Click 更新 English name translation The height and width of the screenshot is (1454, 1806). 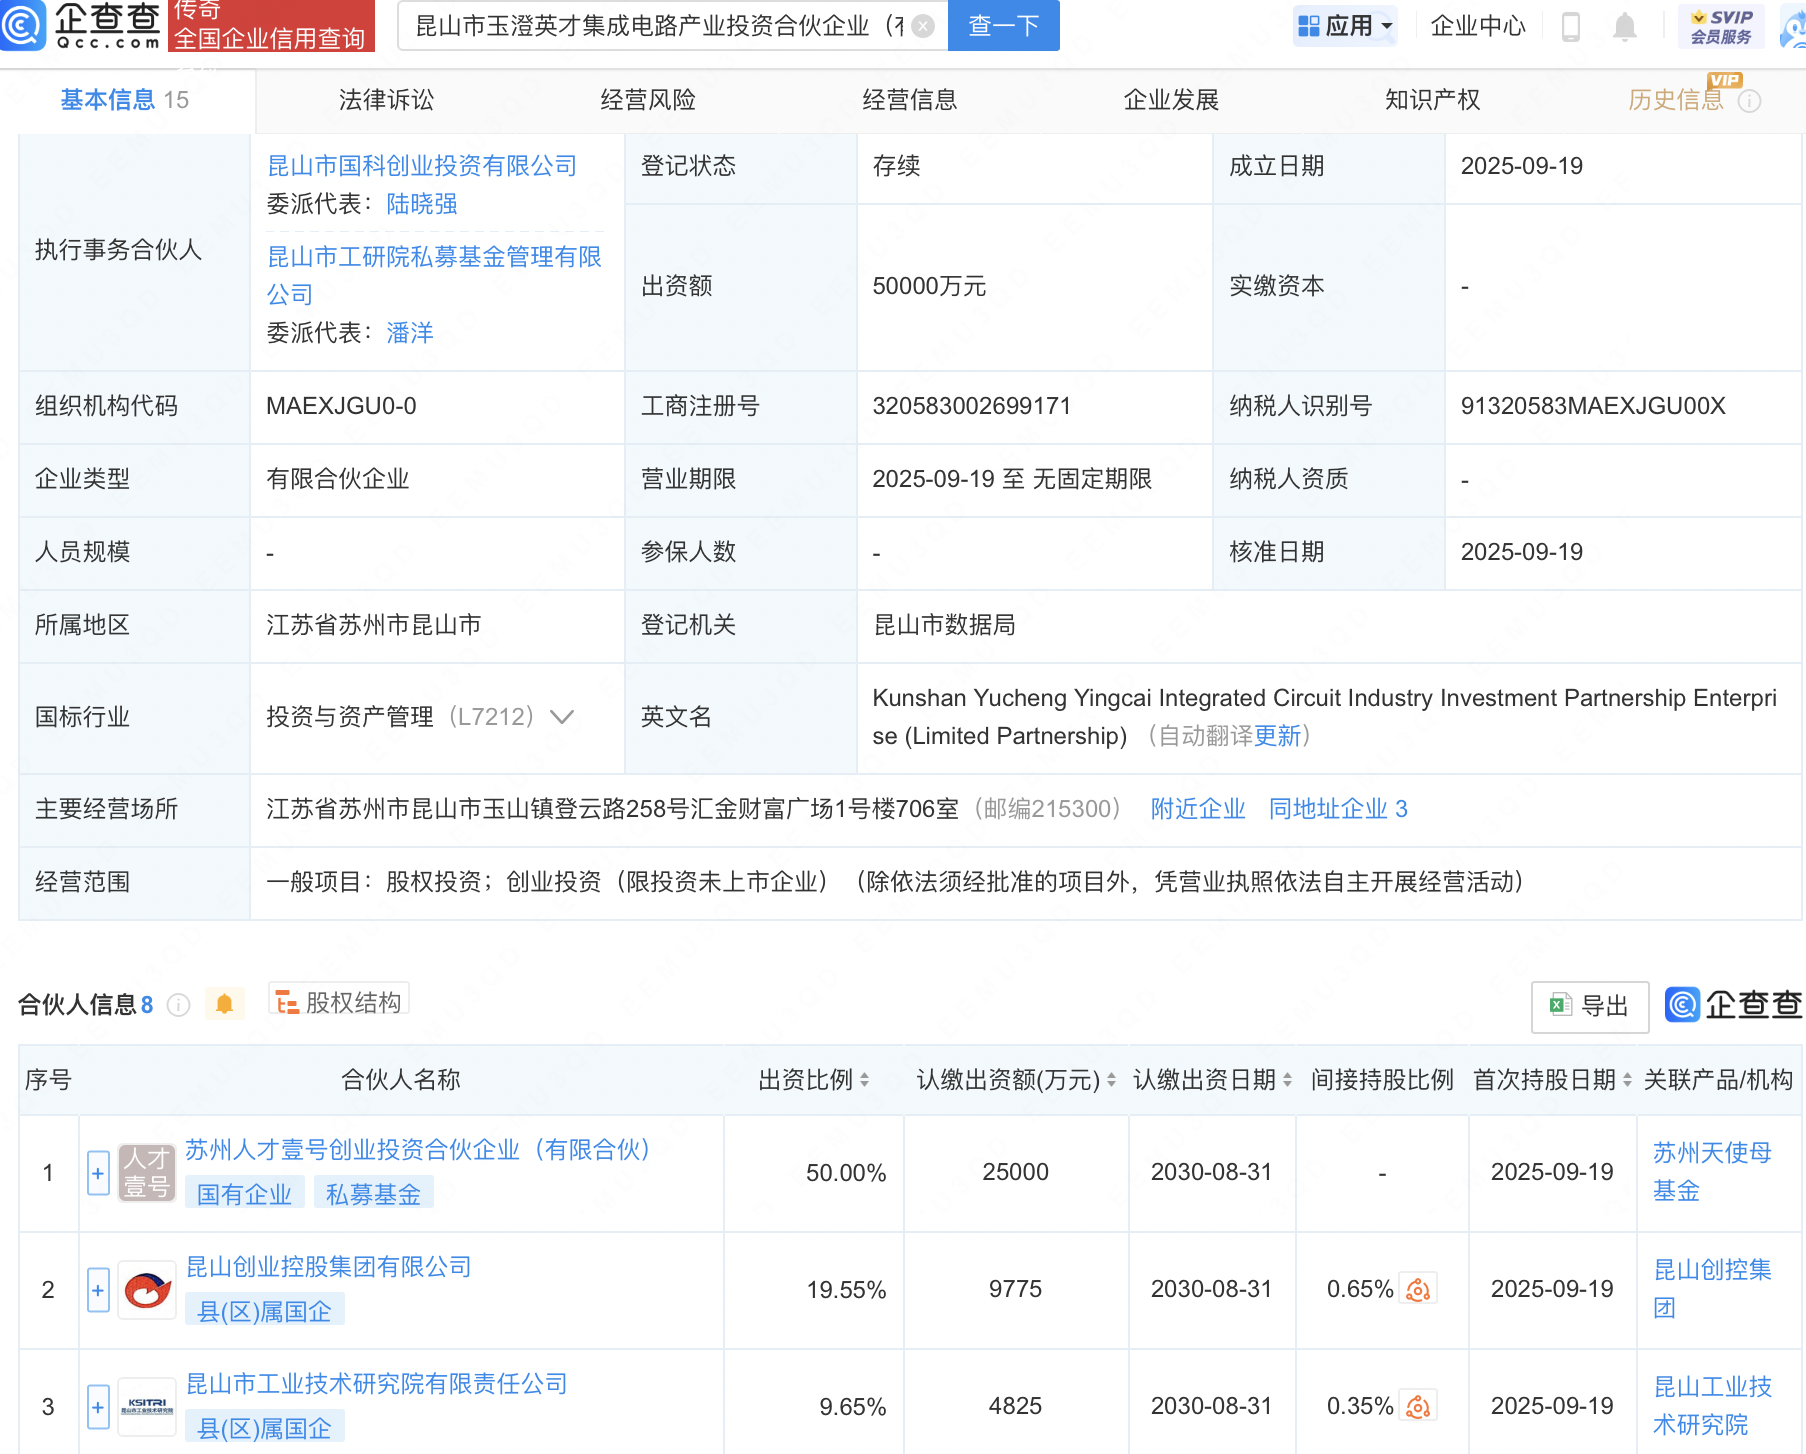pyautogui.click(x=1278, y=736)
